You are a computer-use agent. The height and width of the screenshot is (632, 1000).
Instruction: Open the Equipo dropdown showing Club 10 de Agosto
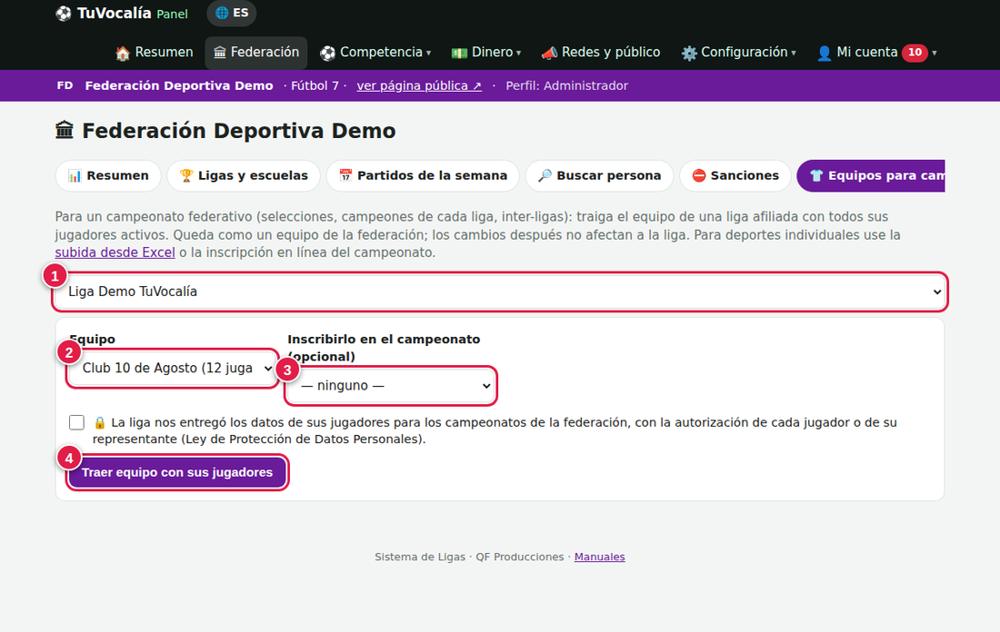172,368
